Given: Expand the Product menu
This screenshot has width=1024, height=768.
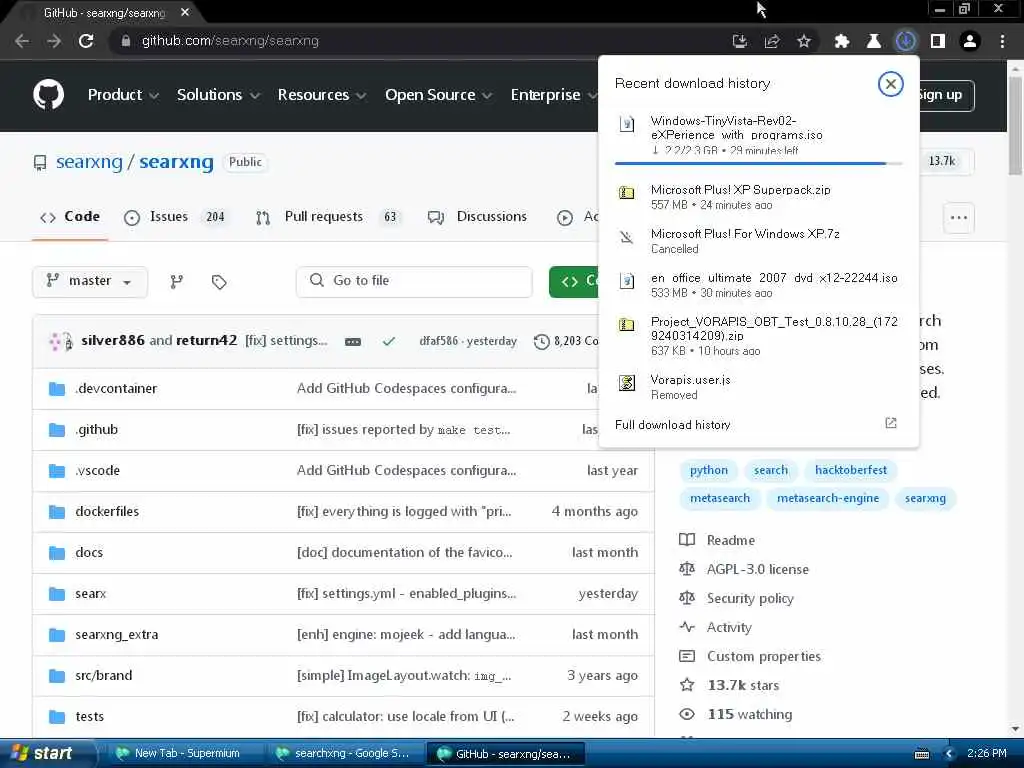Looking at the screenshot, I should [x=123, y=95].
